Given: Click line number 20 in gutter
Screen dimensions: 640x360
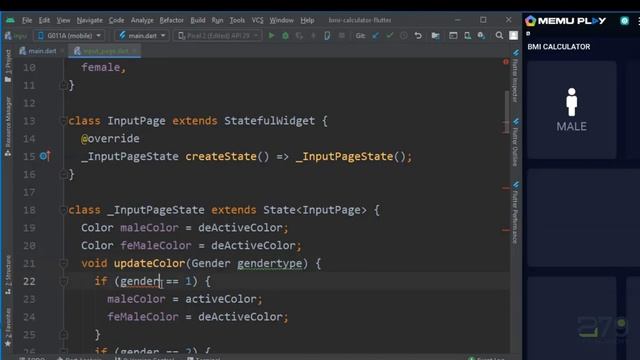Looking at the screenshot, I should (29, 246).
